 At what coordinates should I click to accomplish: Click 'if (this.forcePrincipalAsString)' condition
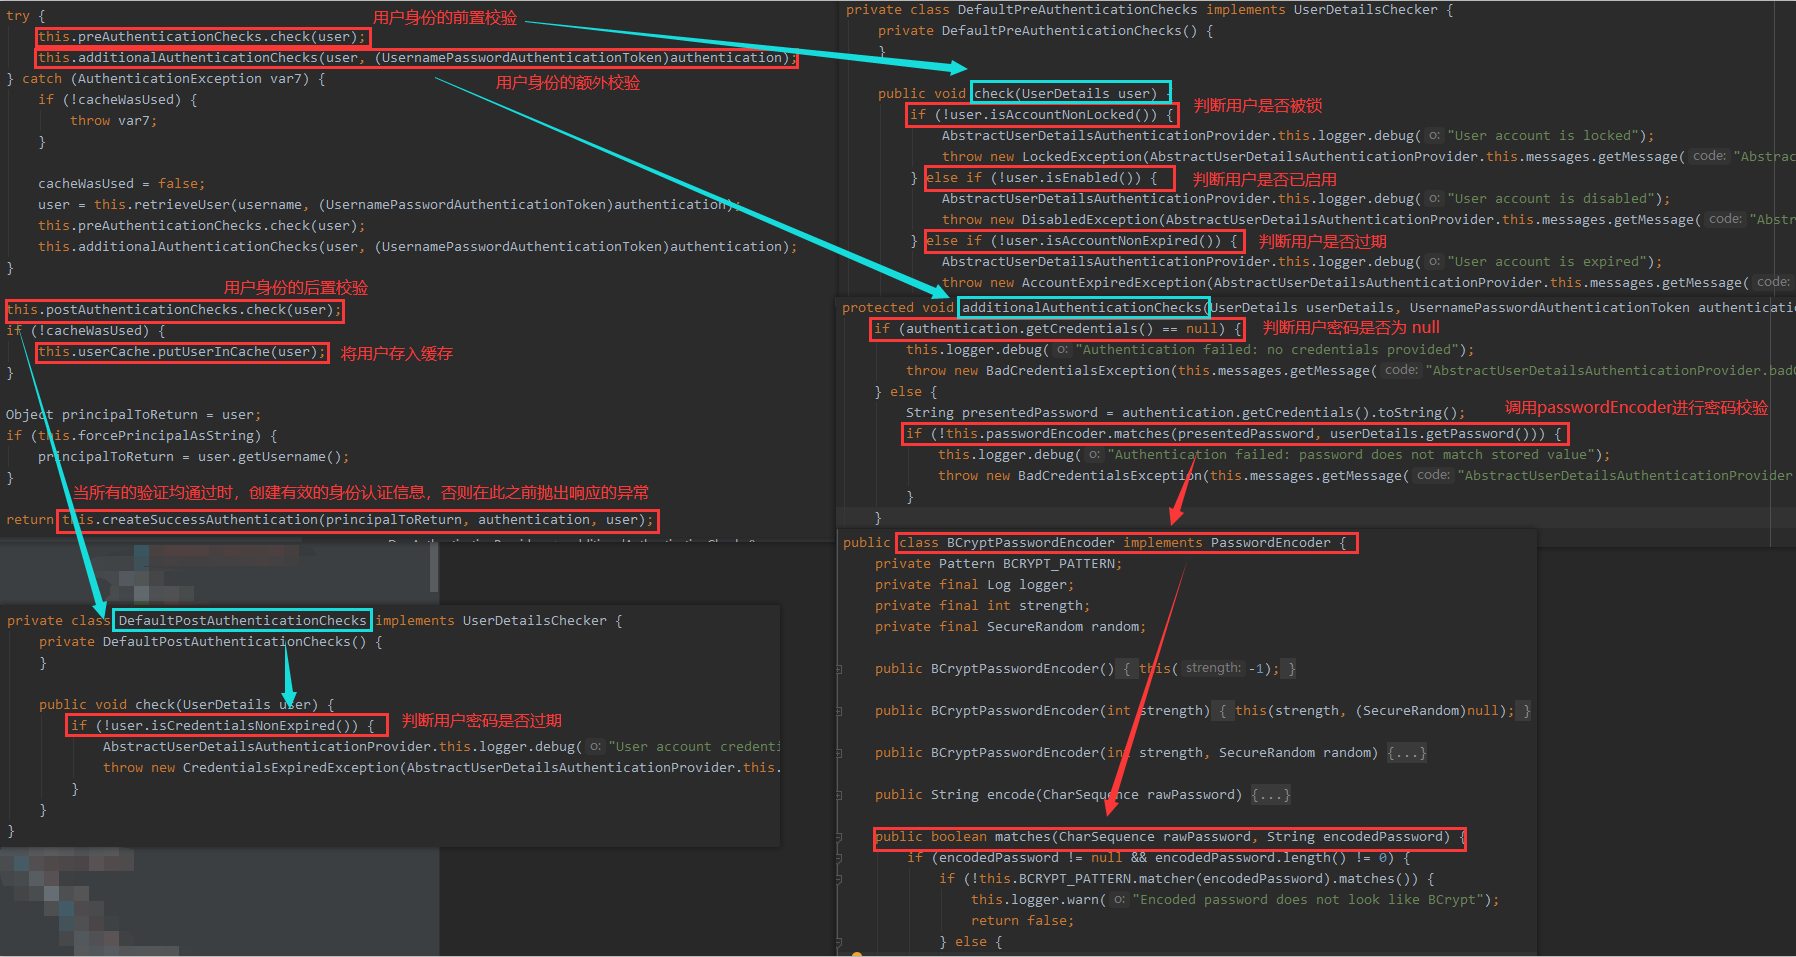pyautogui.click(x=141, y=436)
